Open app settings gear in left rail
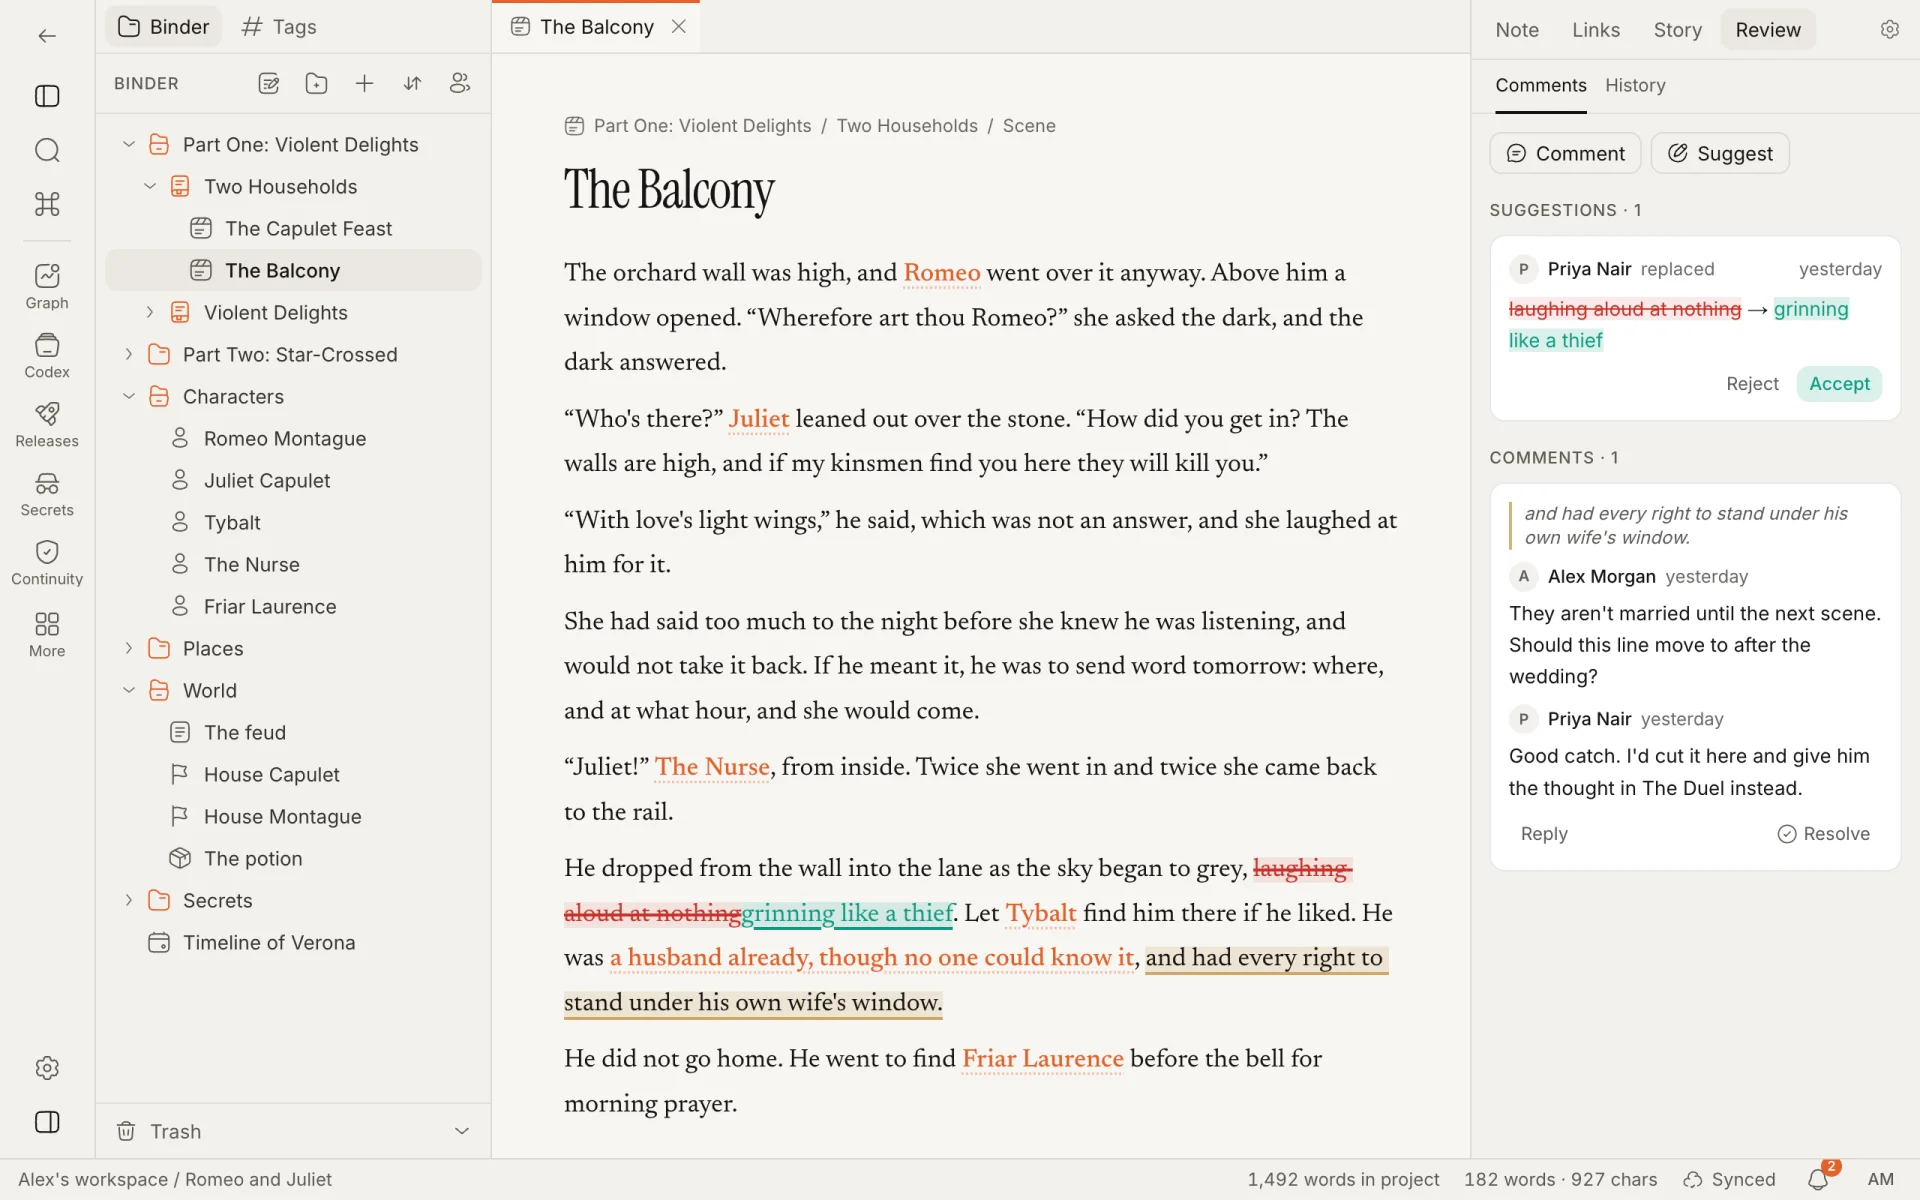1920x1200 pixels. pyautogui.click(x=47, y=1068)
